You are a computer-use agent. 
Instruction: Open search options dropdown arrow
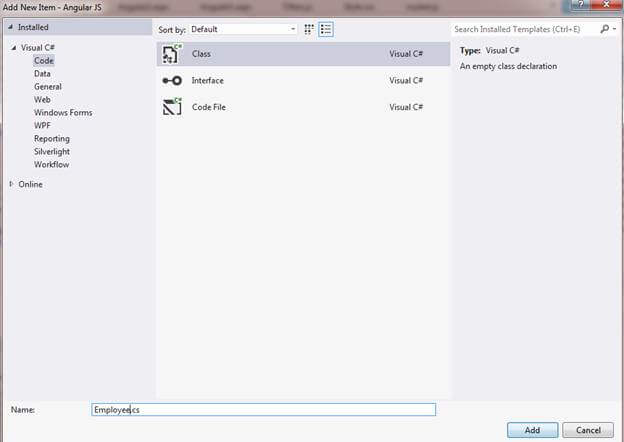(614, 29)
